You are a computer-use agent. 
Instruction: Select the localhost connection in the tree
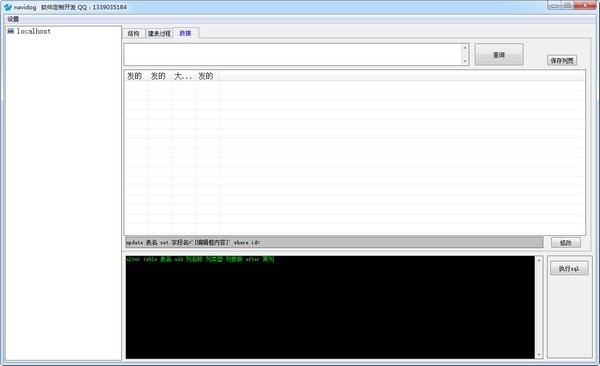pyautogui.click(x=33, y=31)
